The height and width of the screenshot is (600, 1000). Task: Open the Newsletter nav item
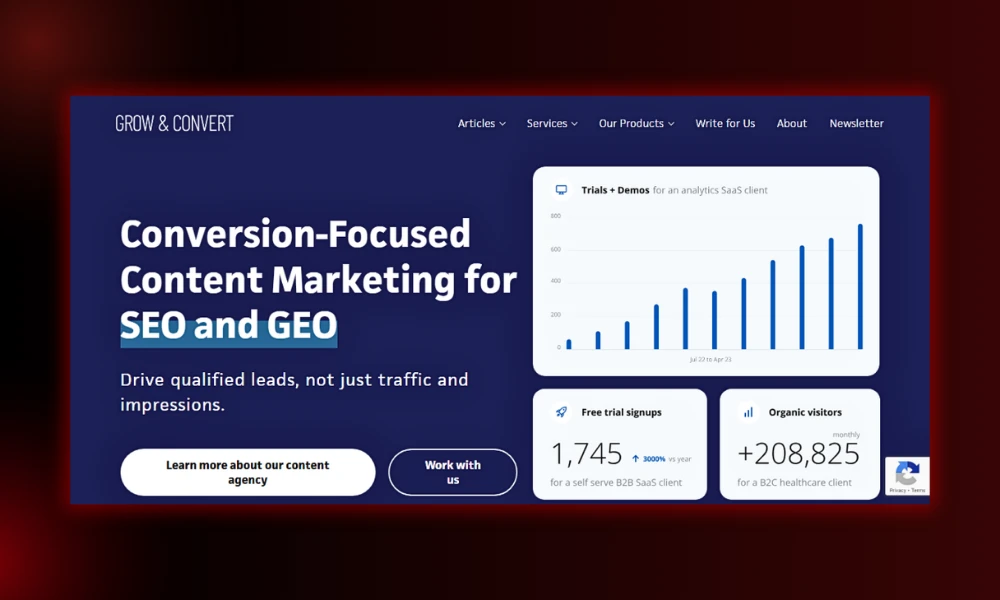[x=856, y=123]
